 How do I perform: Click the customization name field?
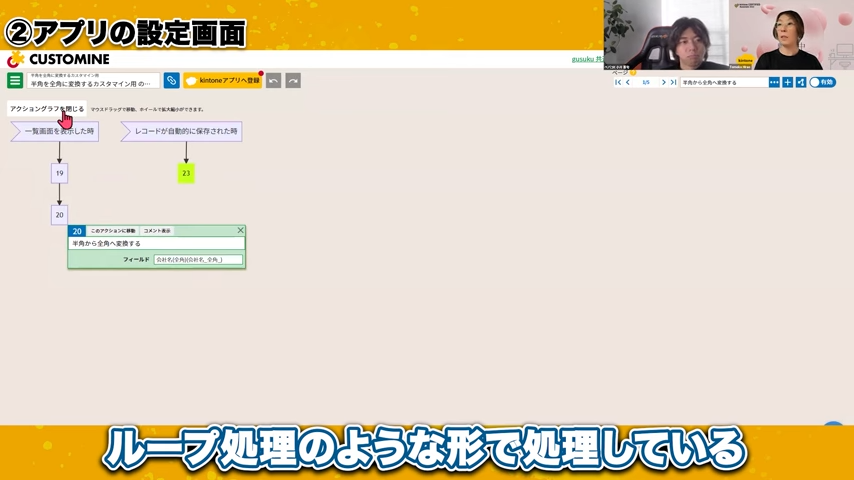(93, 81)
